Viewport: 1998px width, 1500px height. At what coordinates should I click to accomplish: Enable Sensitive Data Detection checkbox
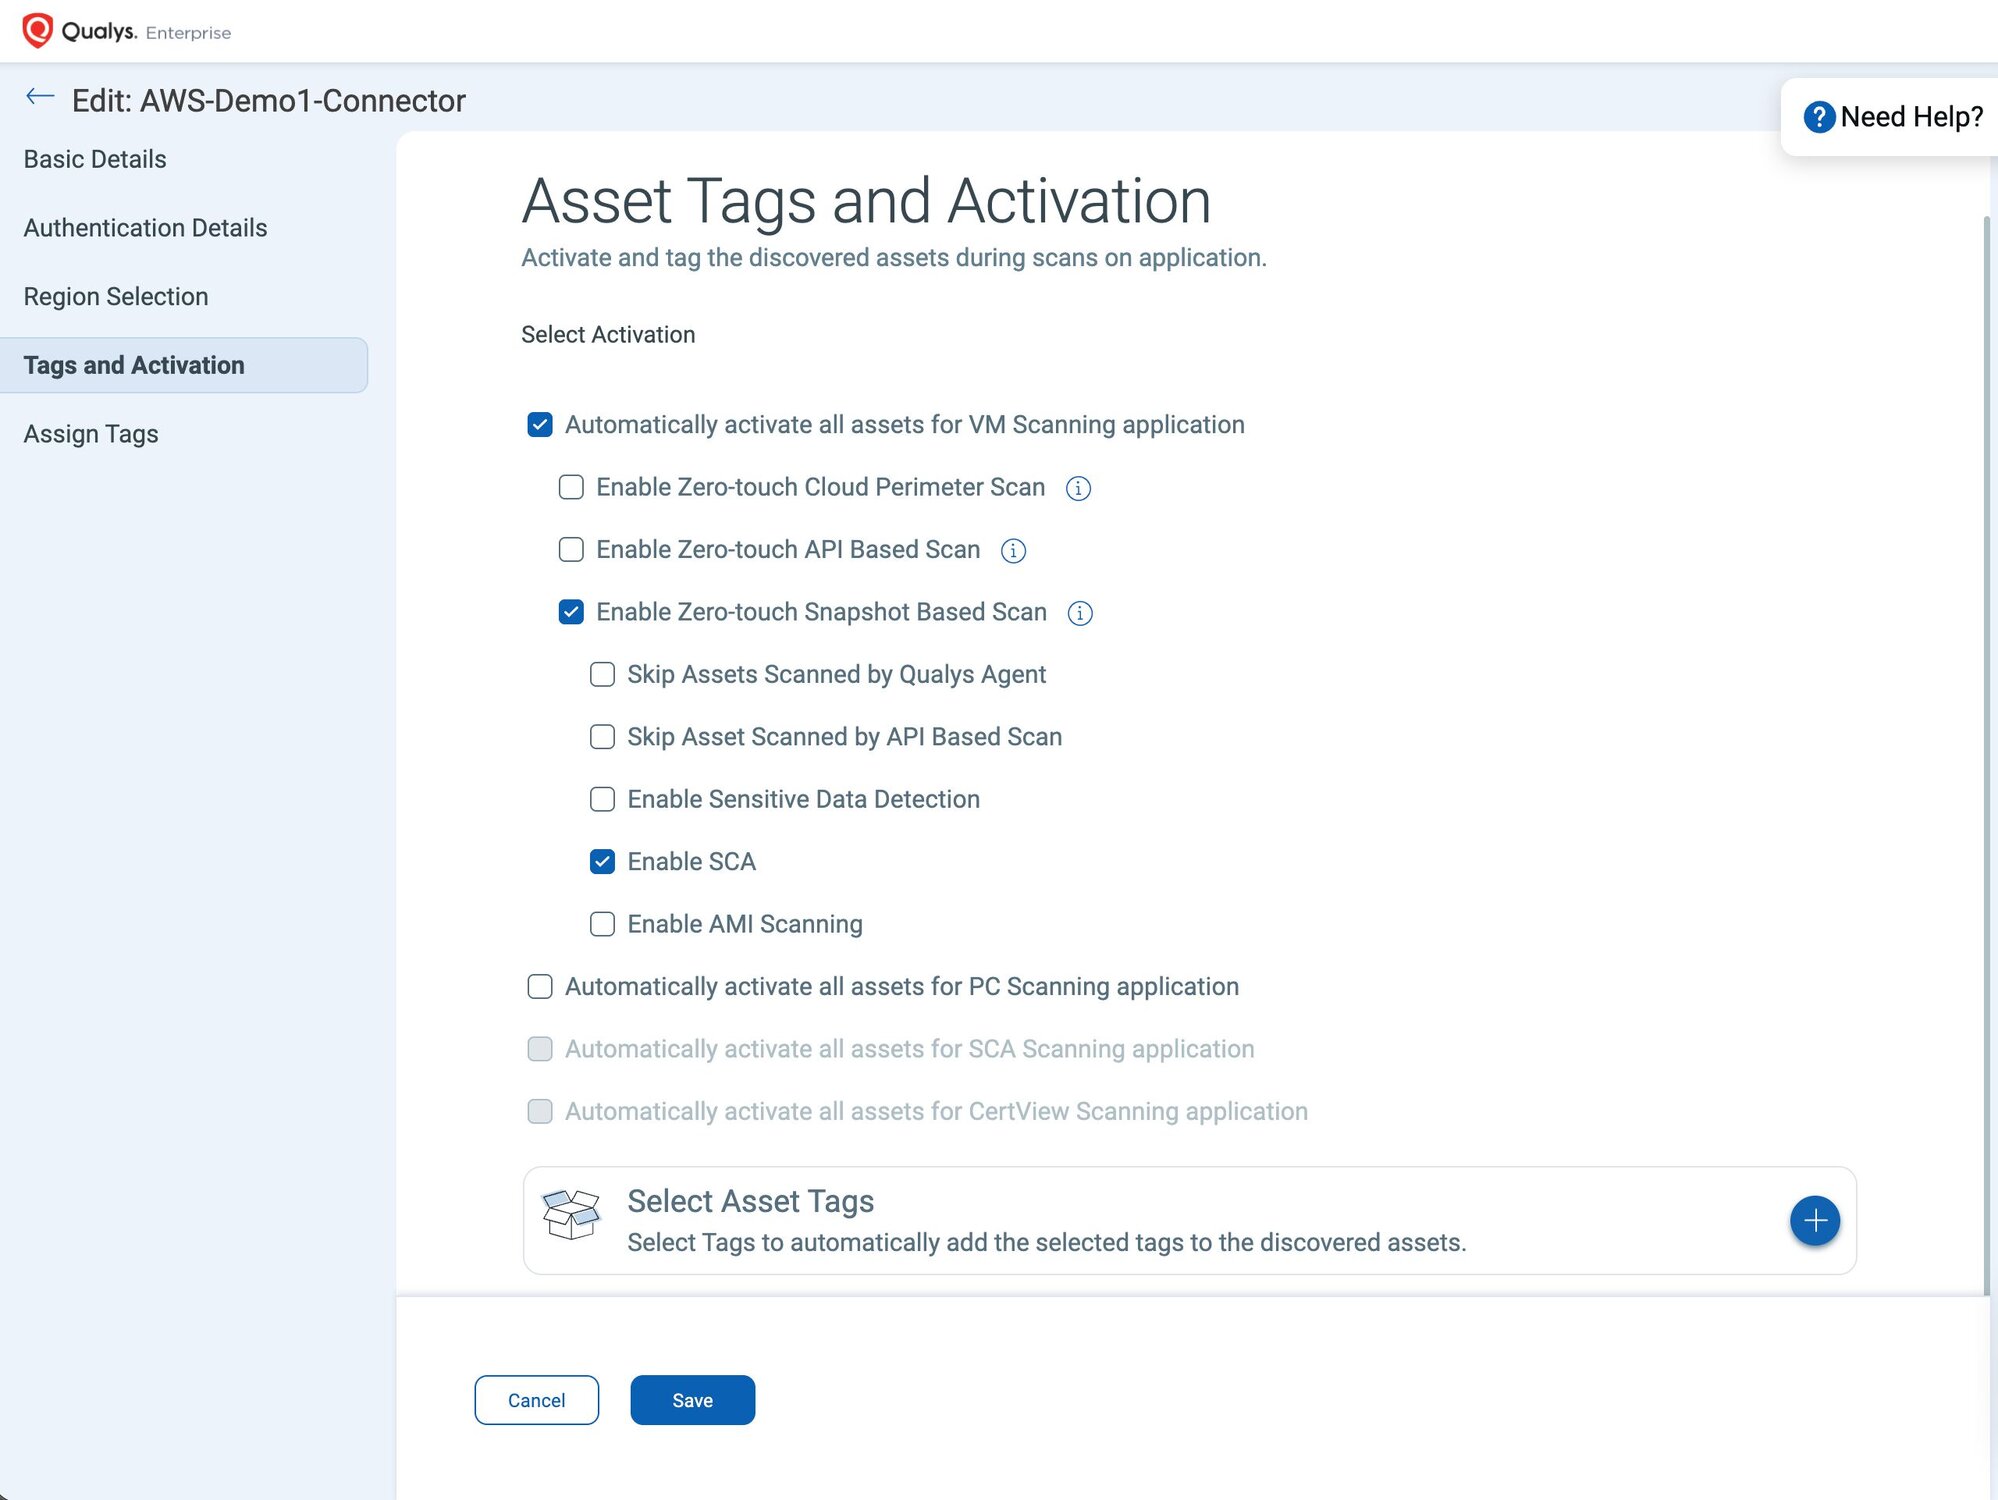click(602, 799)
